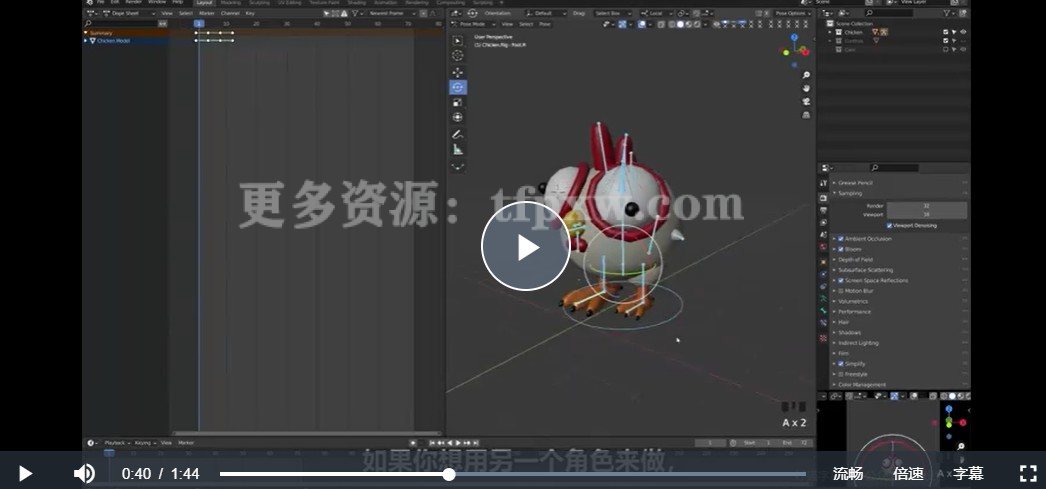Viewport: 1046px width, 489px height.
Task: Open the Tool properties tab icon
Action: point(824,183)
